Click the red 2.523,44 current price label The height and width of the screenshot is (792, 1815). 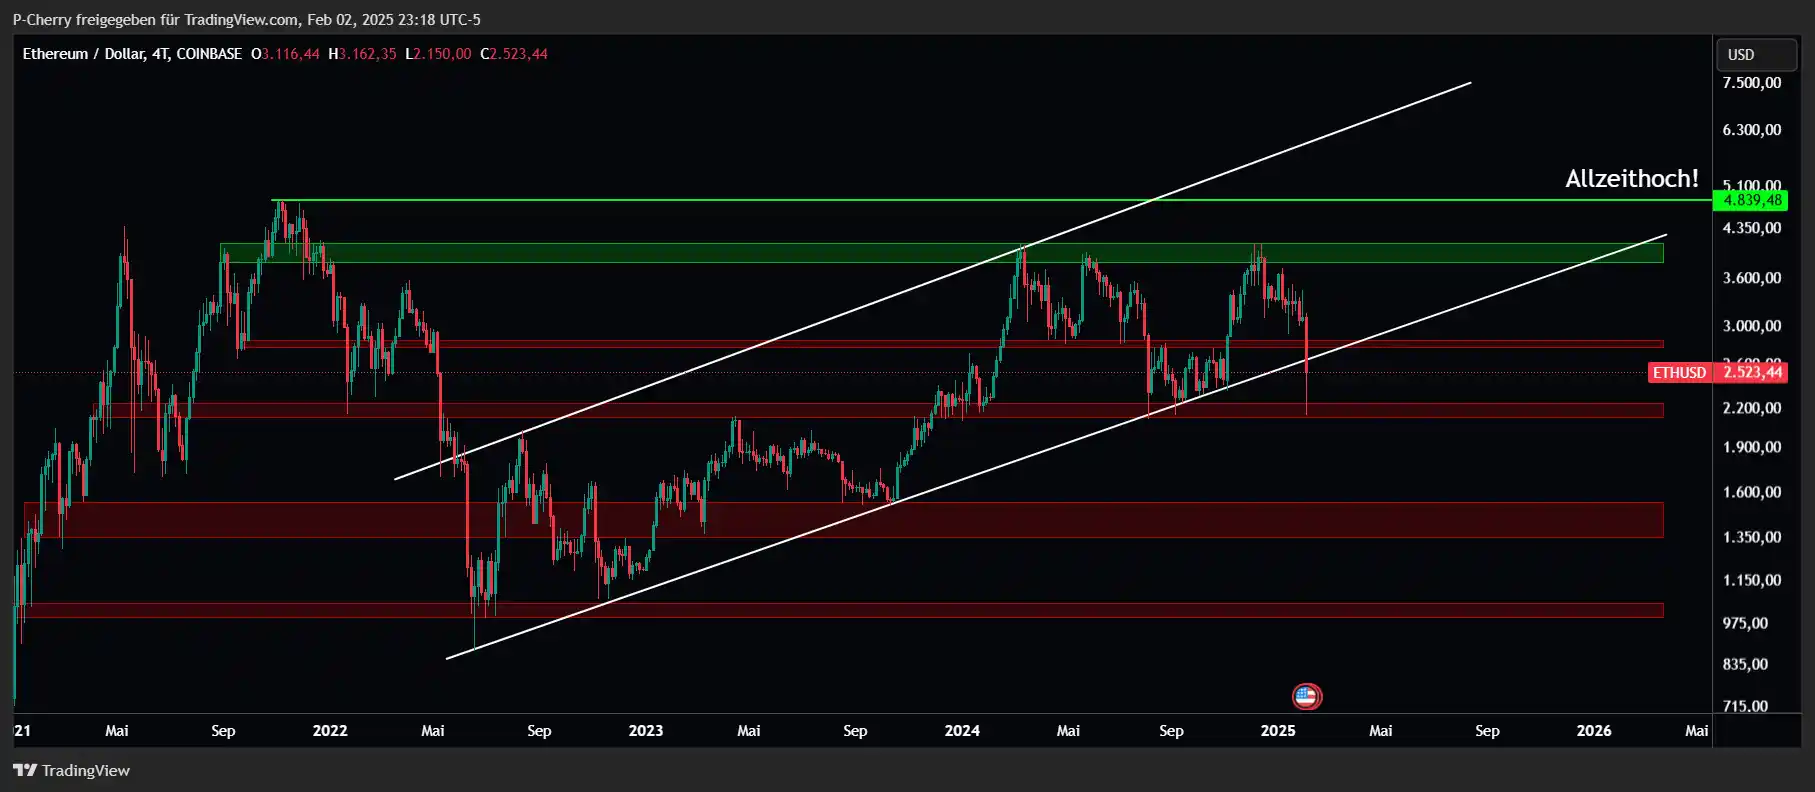1752,372
